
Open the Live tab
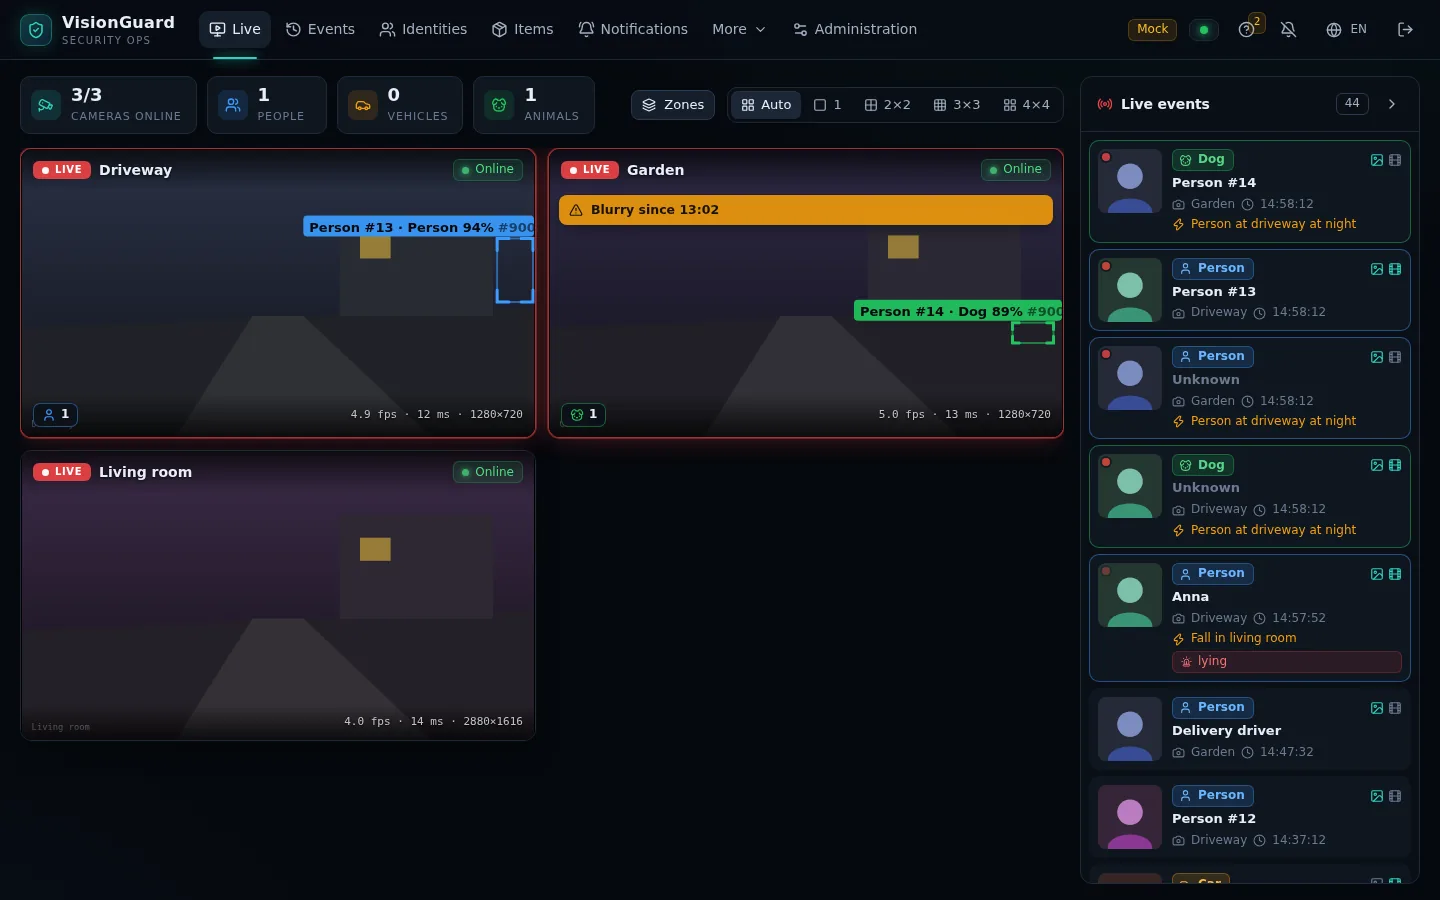(x=235, y=30)
